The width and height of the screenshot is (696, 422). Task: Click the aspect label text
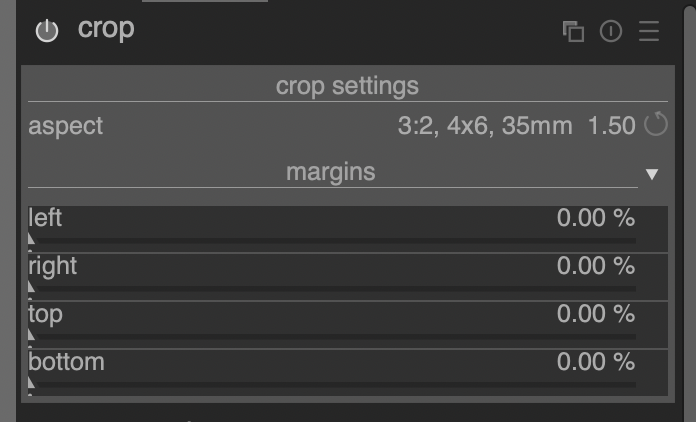coord(66,127)
